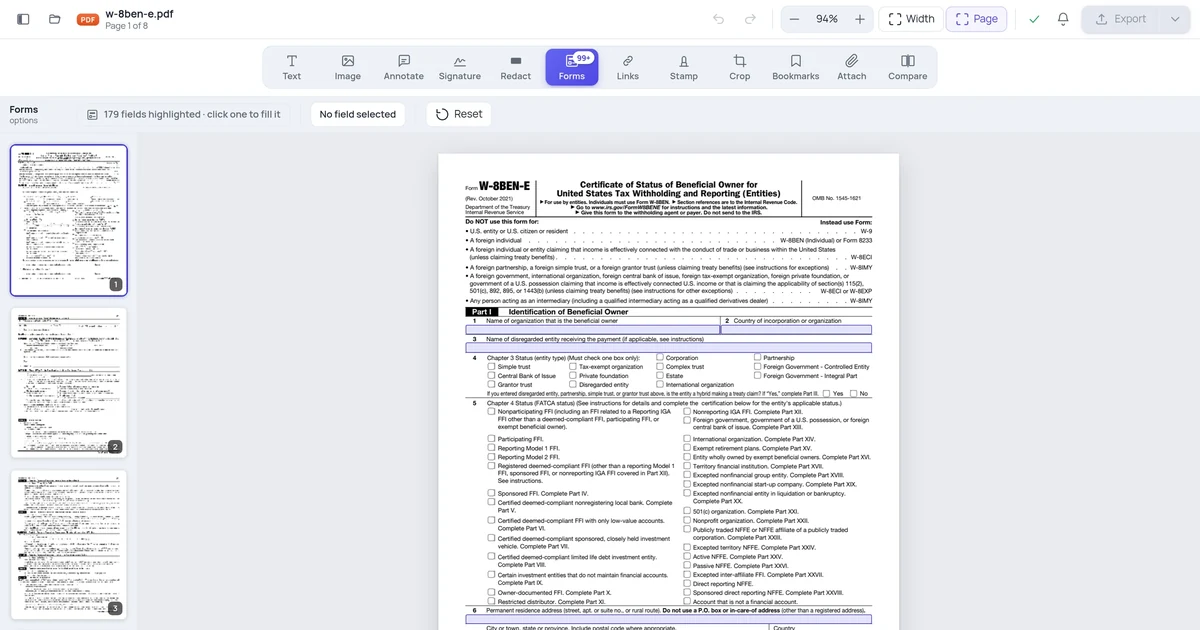This screenshot has height=630, width=1200.
Task: Check the Private foundation checkbox
Action: pos(573,376)
